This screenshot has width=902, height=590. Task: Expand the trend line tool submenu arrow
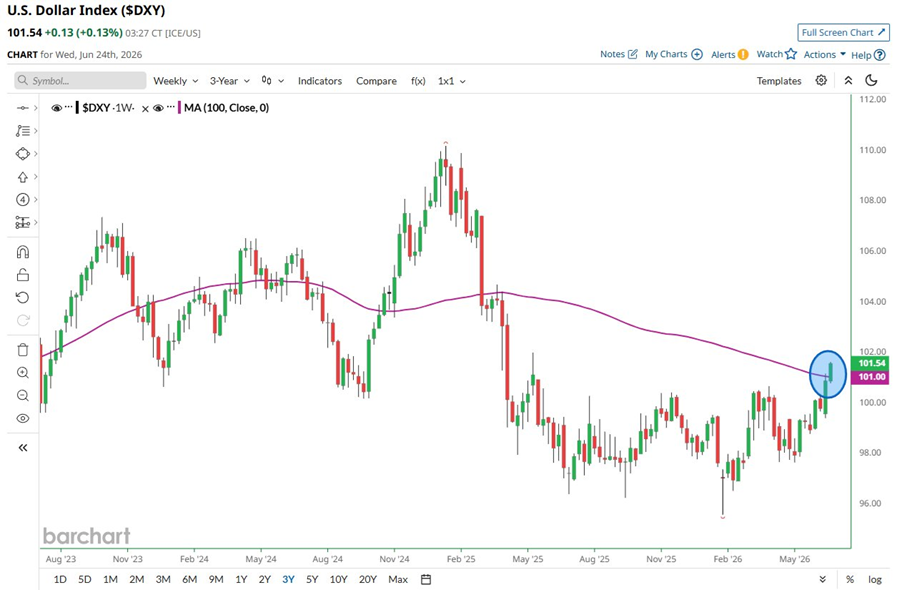coord(36,108)
